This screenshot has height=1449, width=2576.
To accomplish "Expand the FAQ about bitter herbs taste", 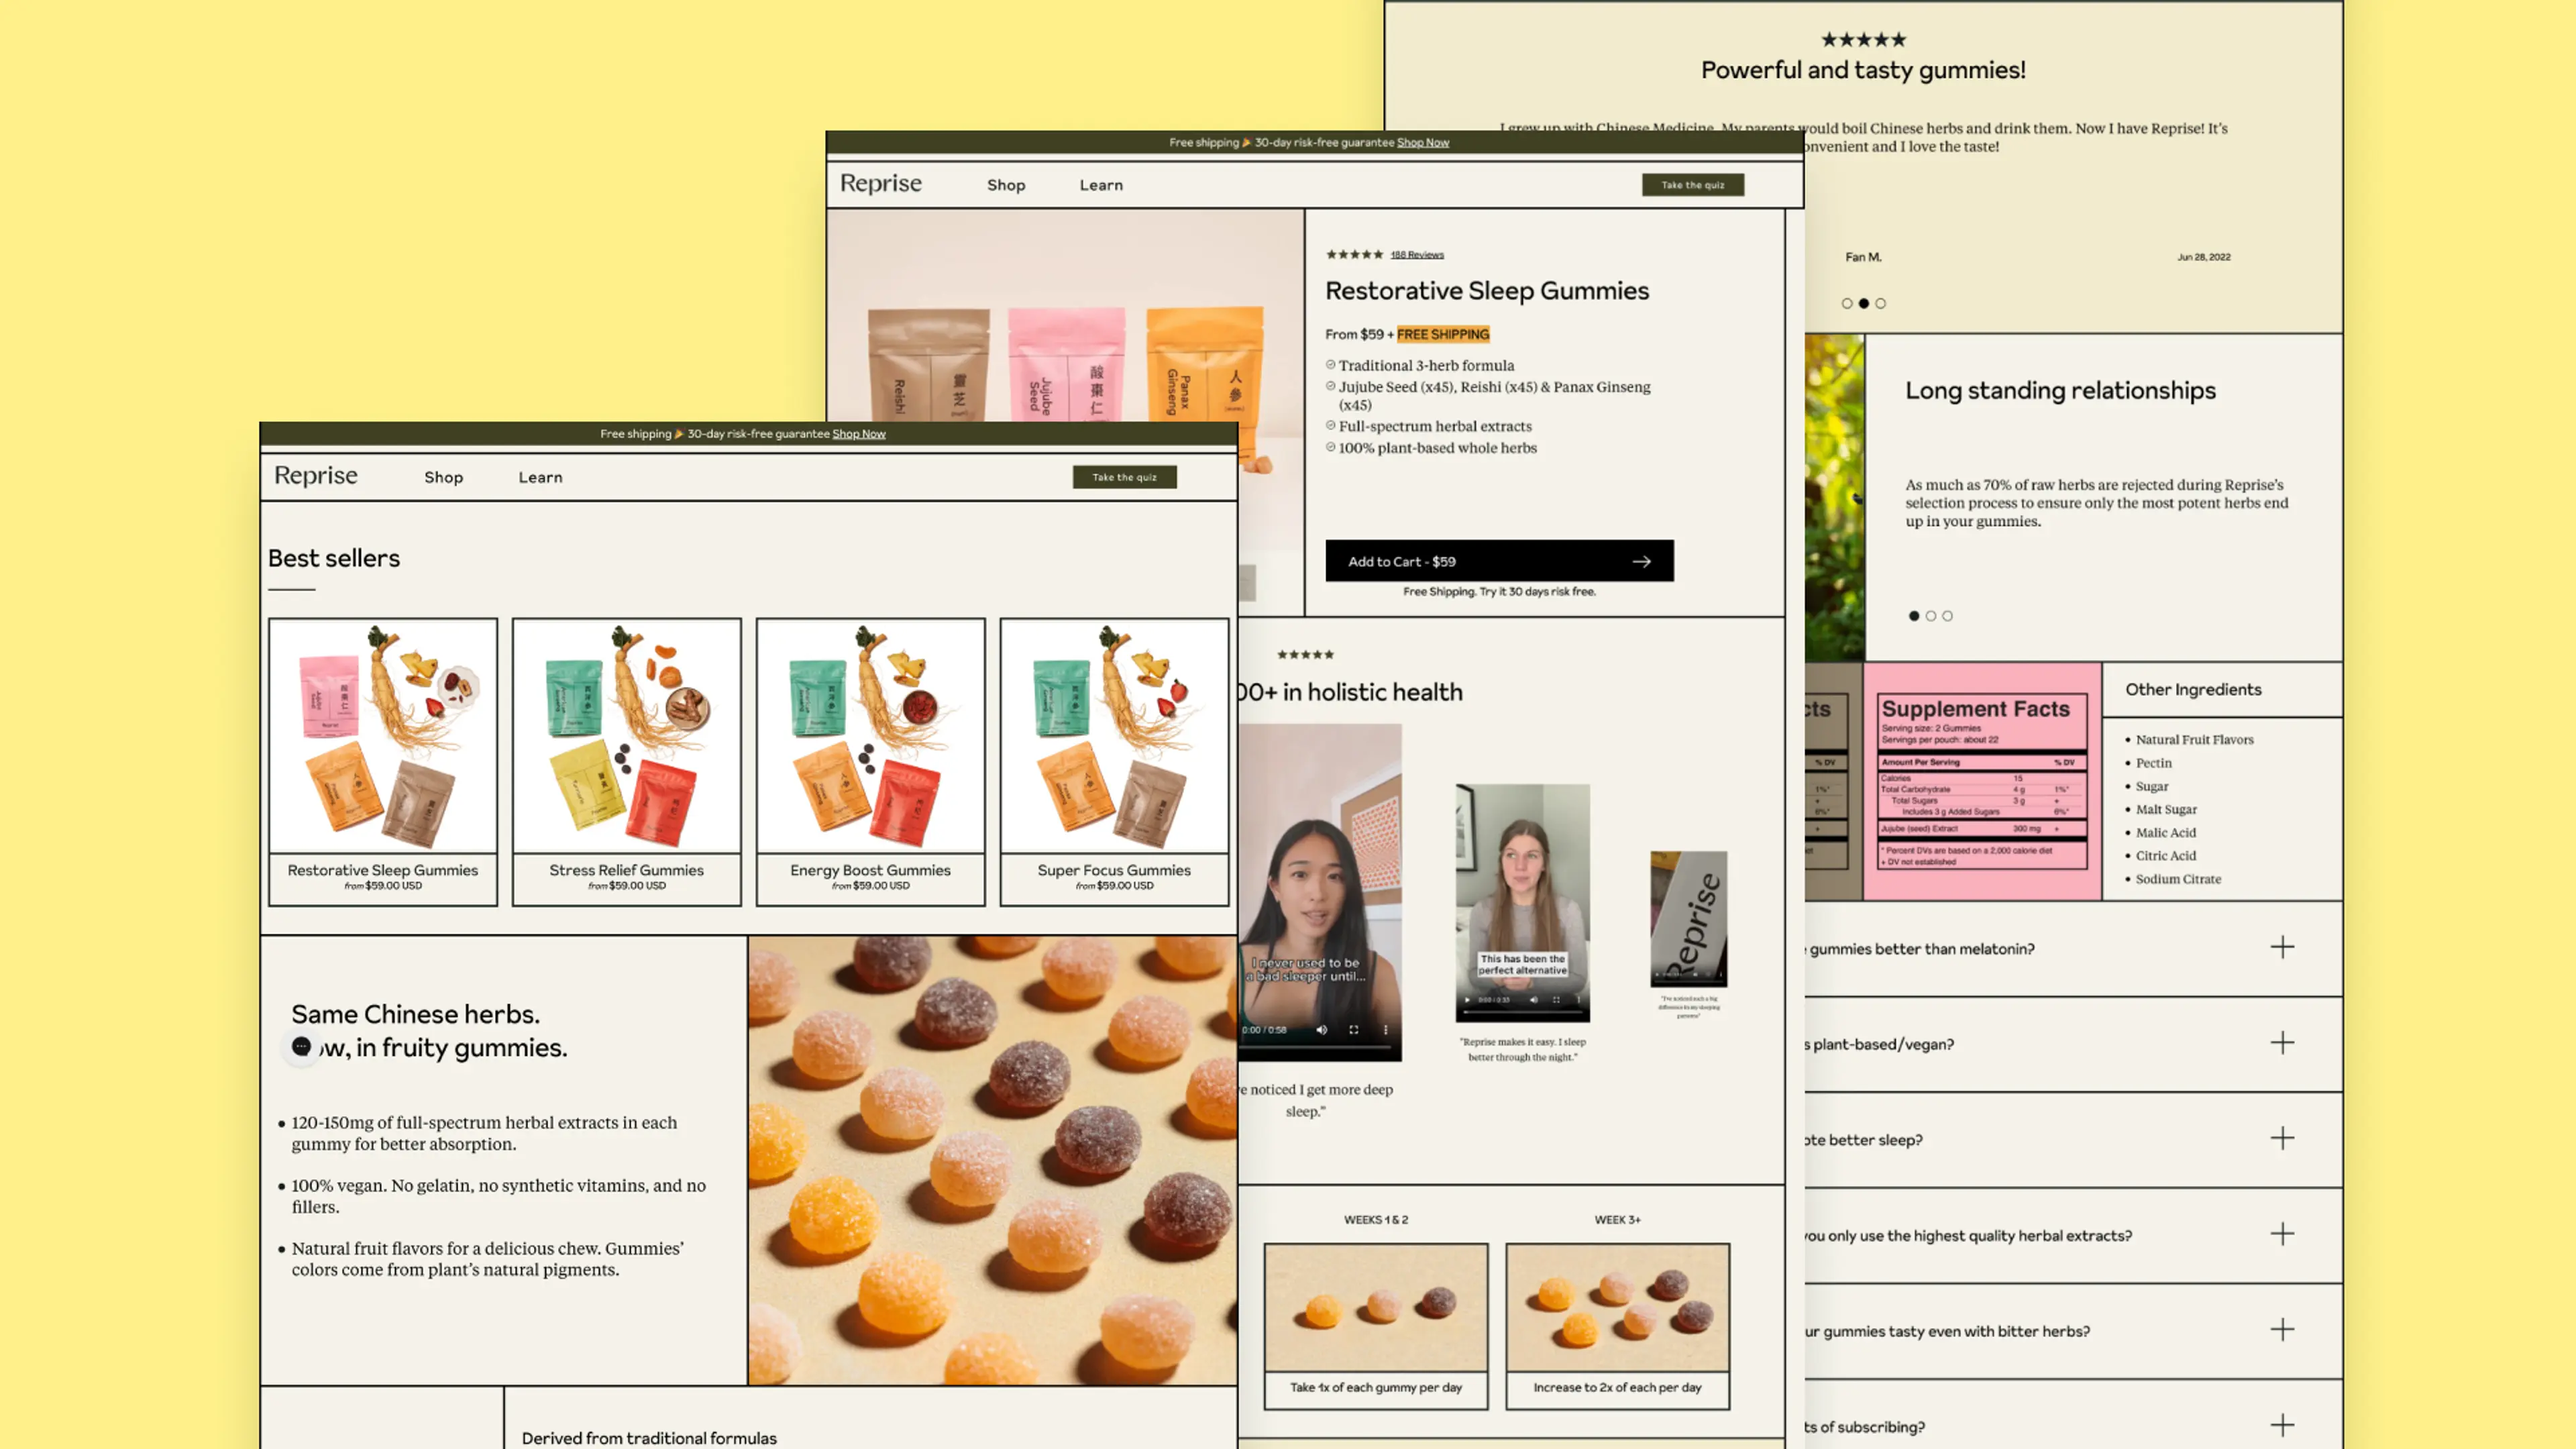I will pos(2283,1330).
